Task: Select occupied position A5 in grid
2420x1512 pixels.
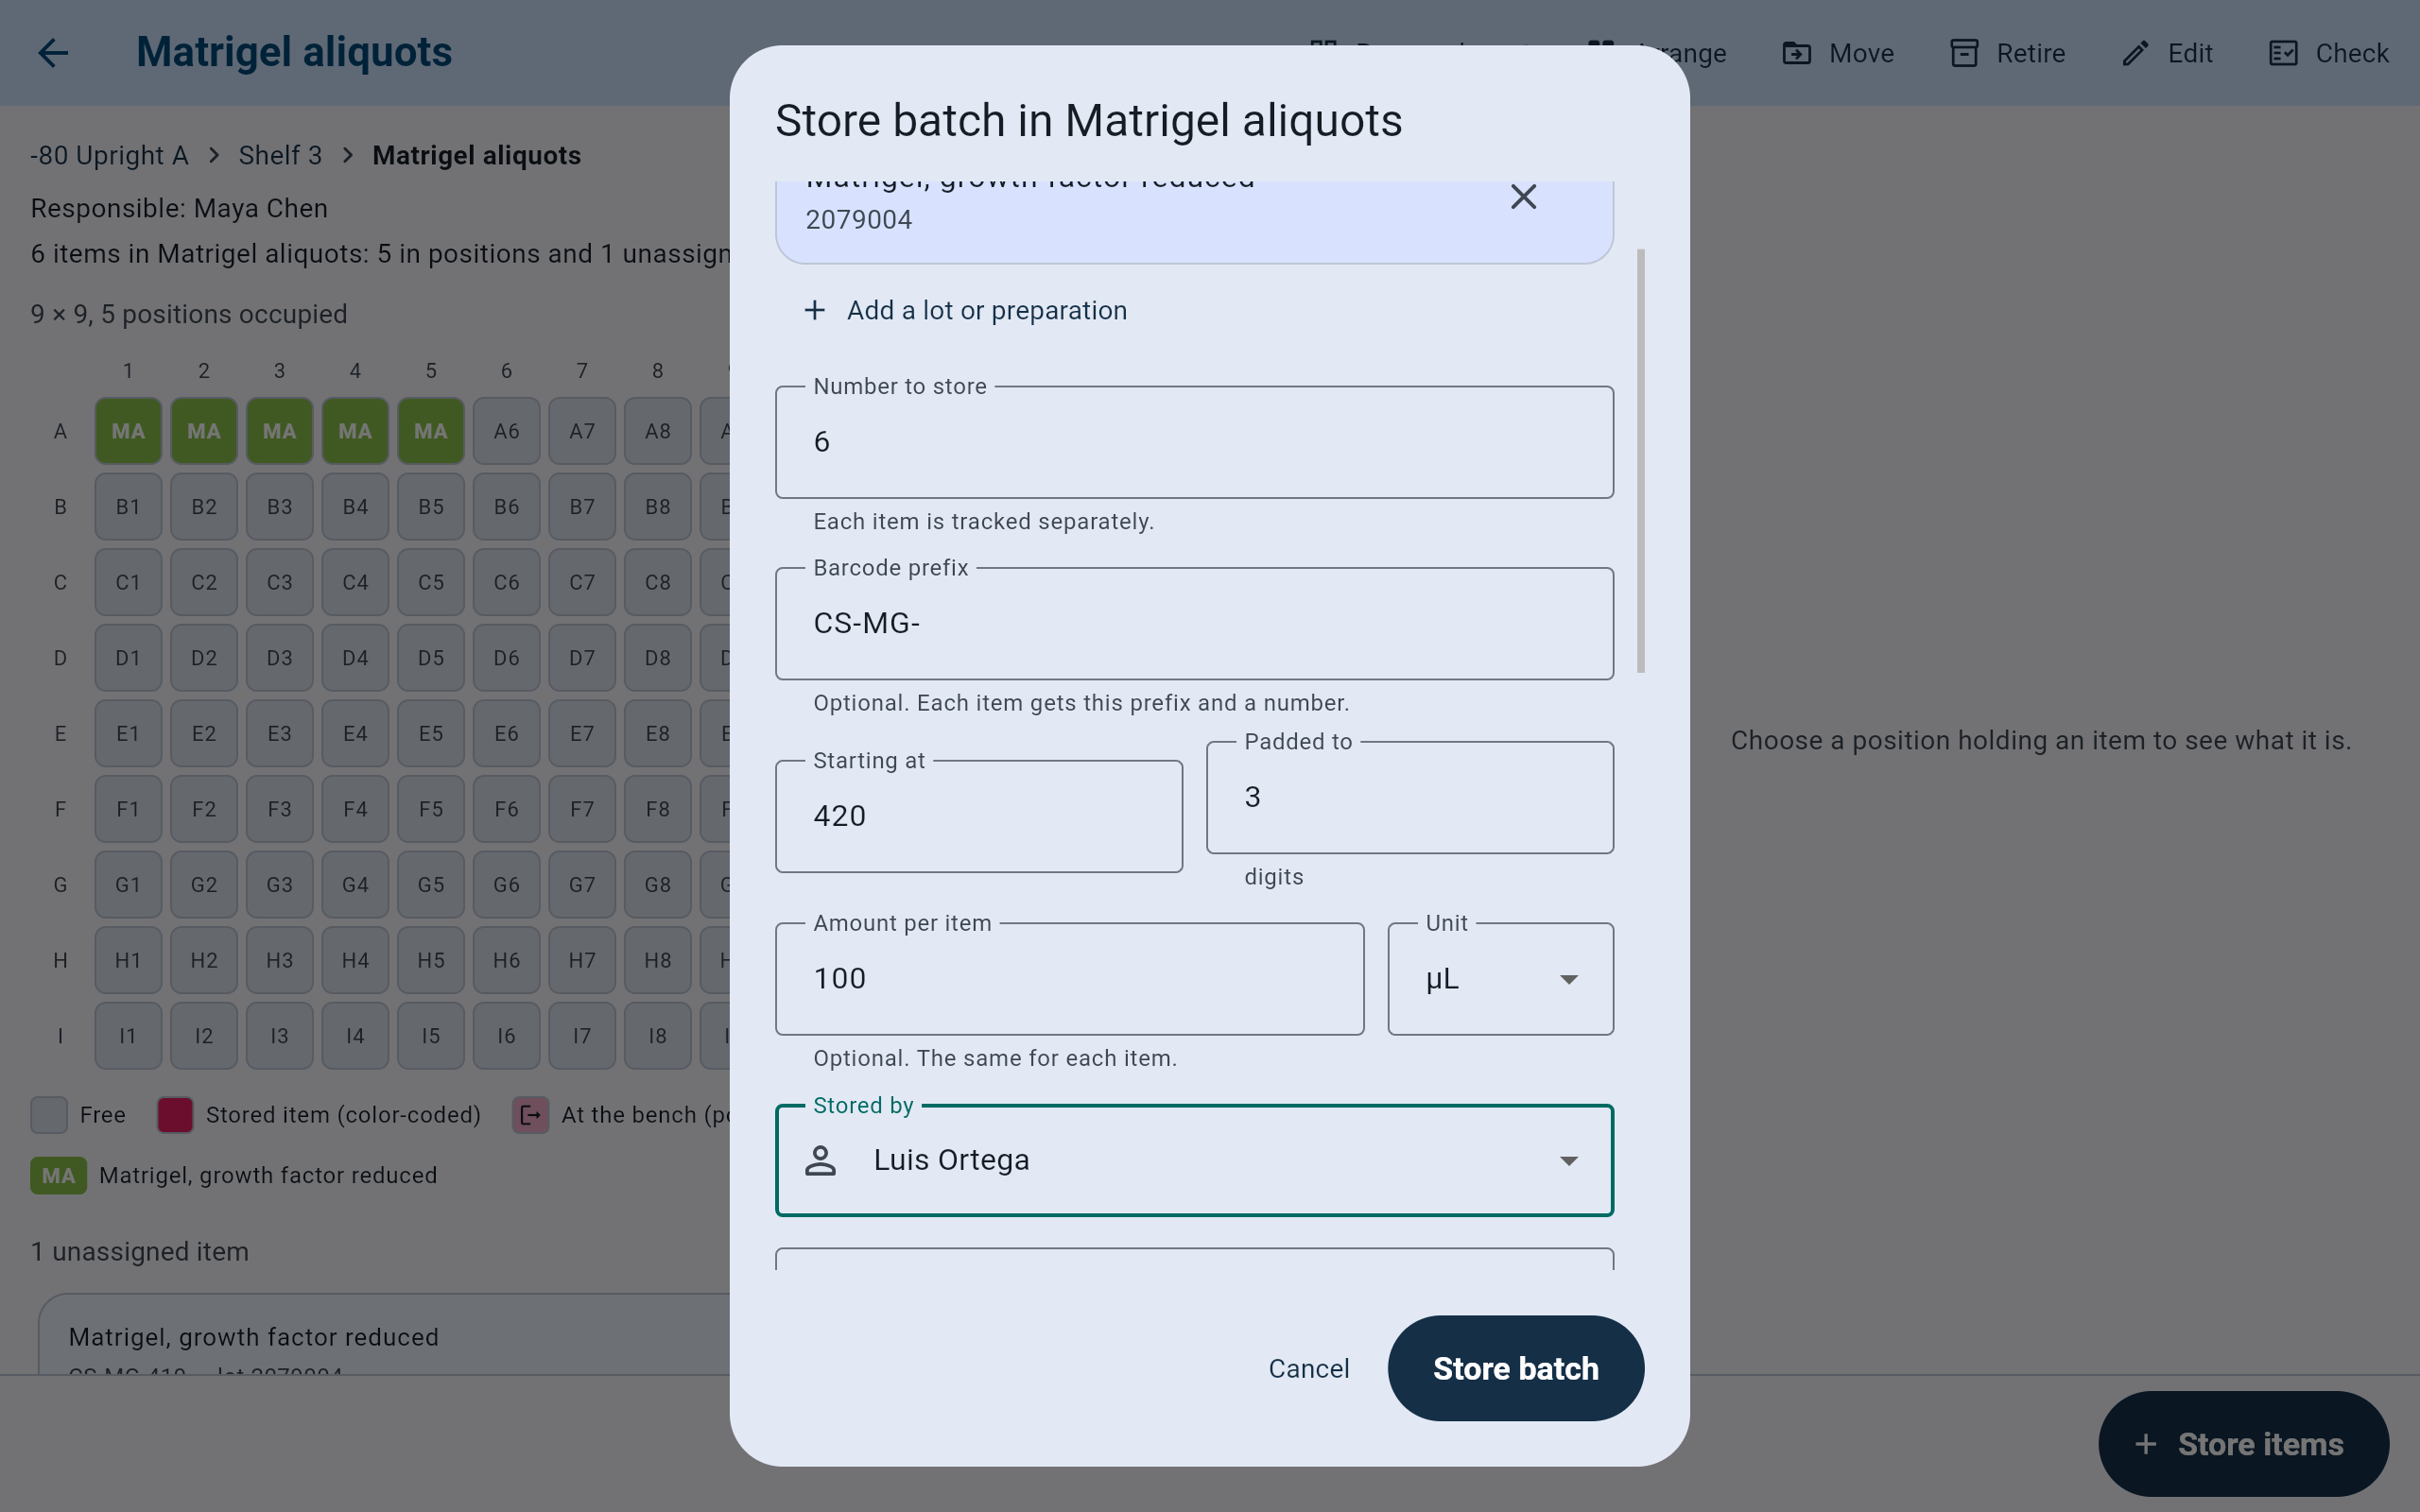Action: point(431,431)
